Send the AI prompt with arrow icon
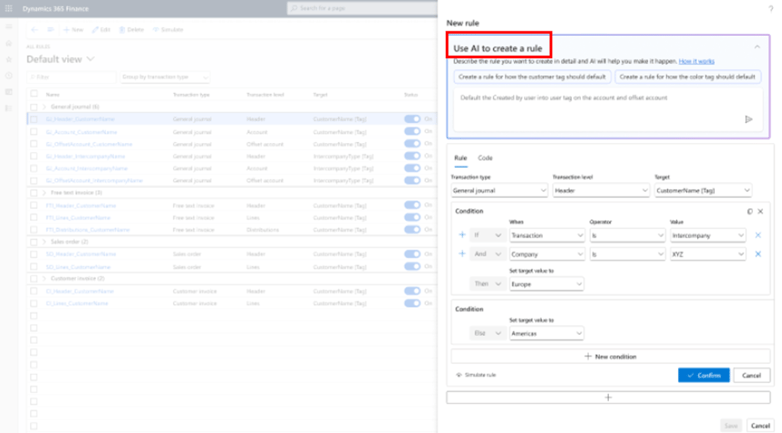The height and width of the screenshot is (433, 782). (x=749, y=119)
